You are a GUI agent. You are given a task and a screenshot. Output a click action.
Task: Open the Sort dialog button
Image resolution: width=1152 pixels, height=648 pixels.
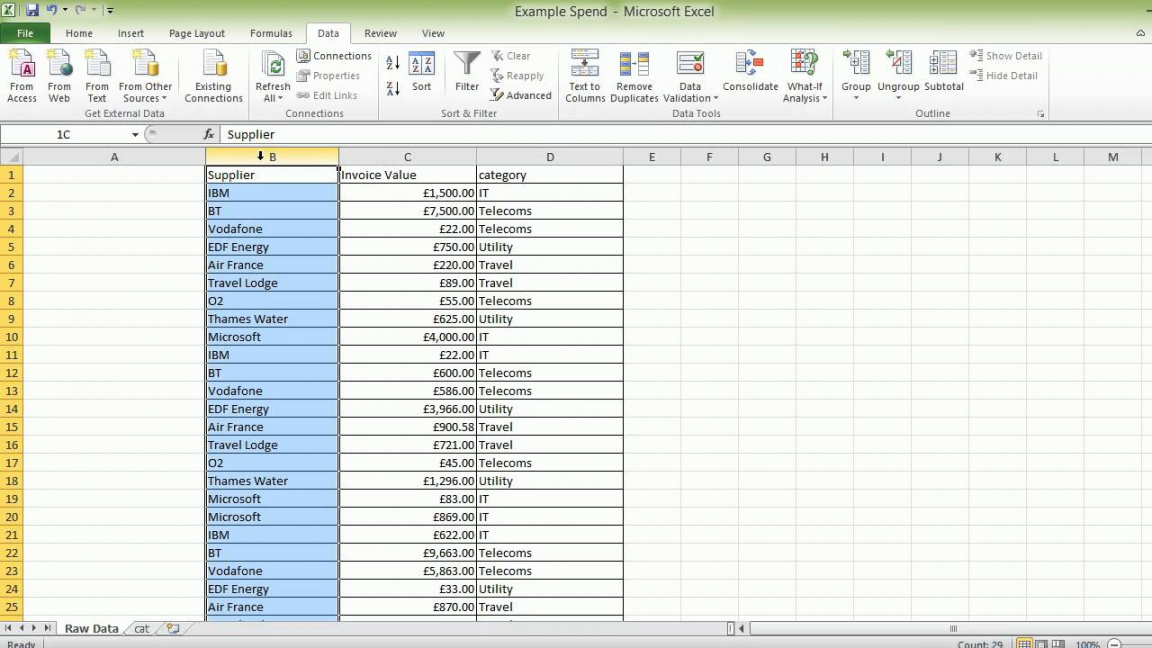[422, 72]
